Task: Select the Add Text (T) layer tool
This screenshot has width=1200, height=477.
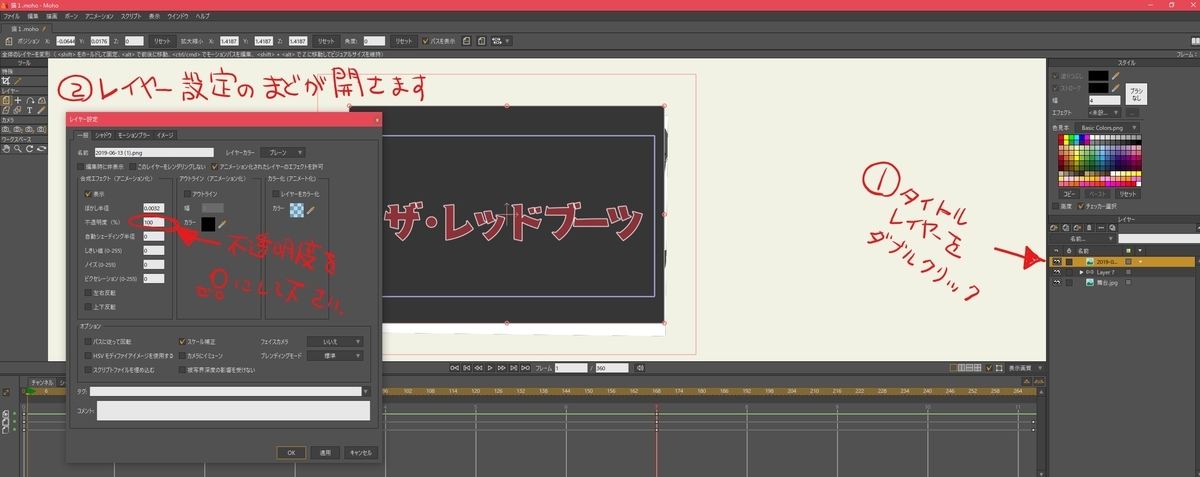Action: tap(30, 110)
